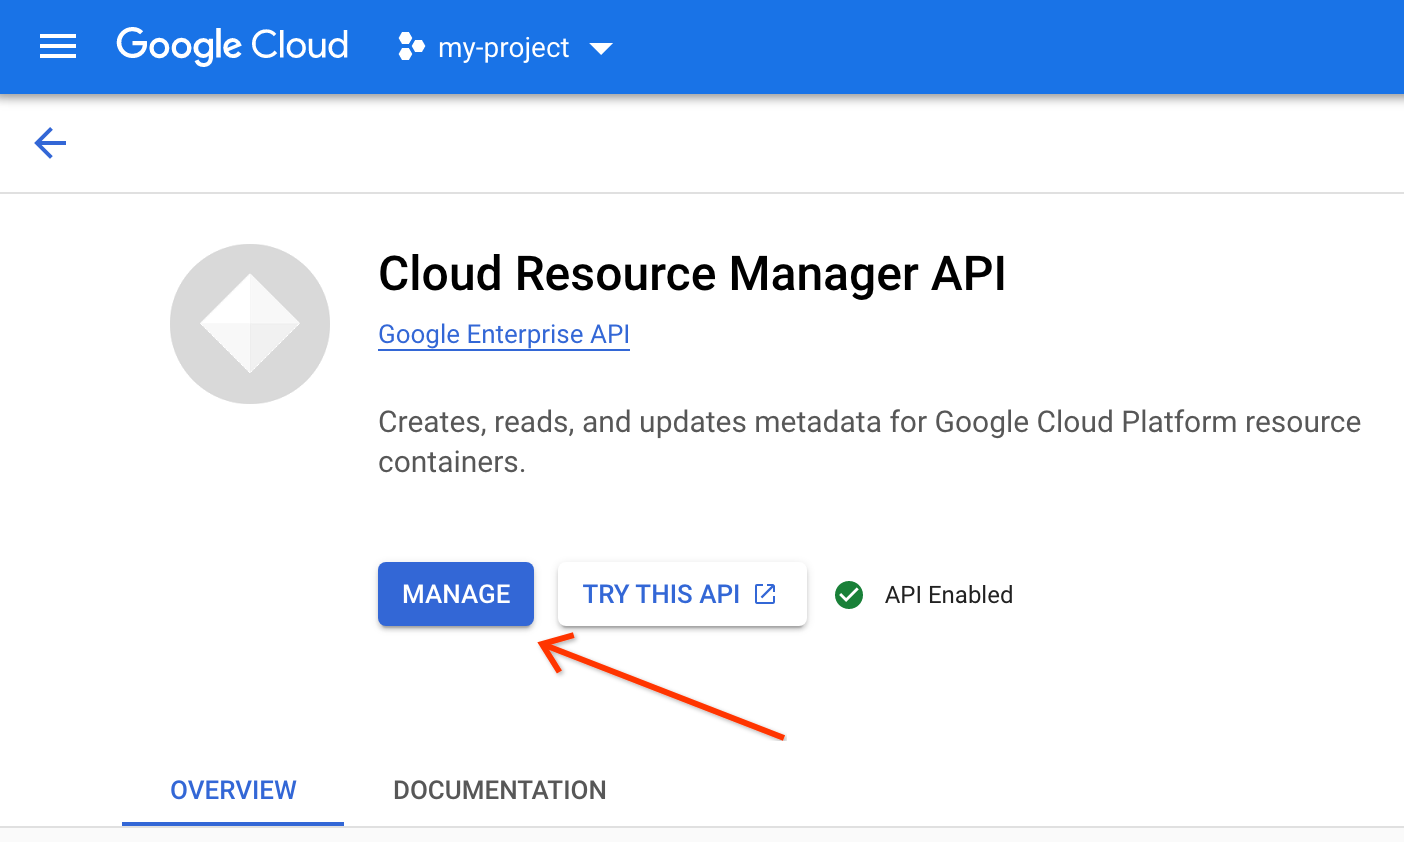Click the blue underline beneath Overview tab

(233, 823)
